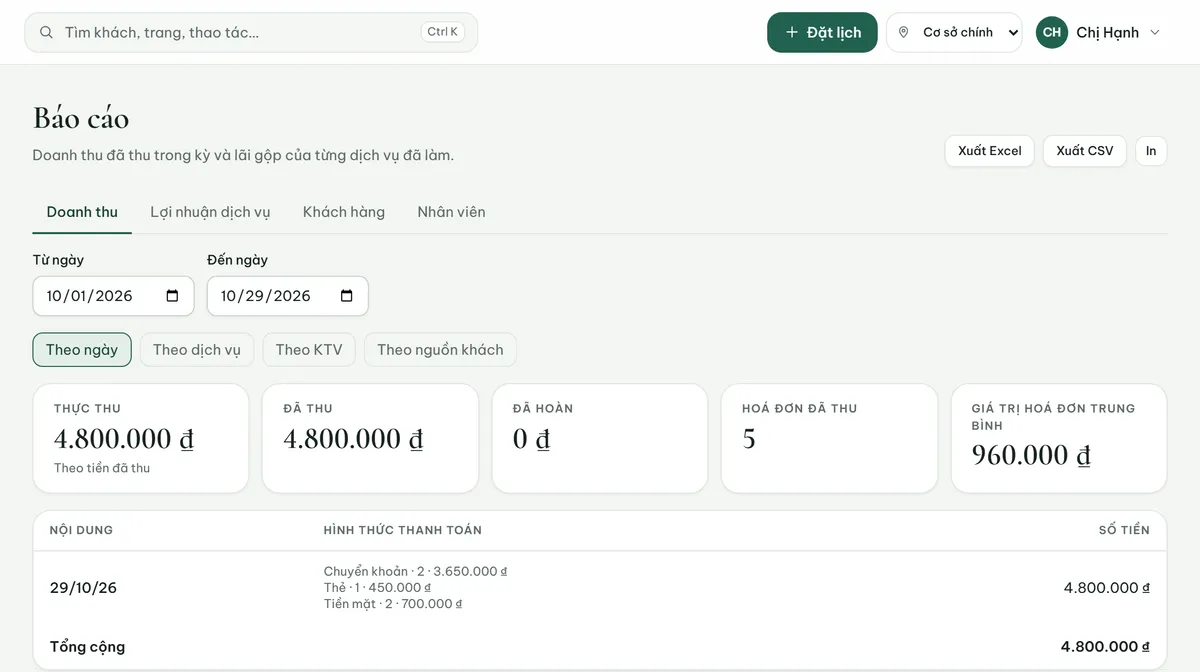Click the Tổng cộng row label
The image size is (1200, 672).
87,647
